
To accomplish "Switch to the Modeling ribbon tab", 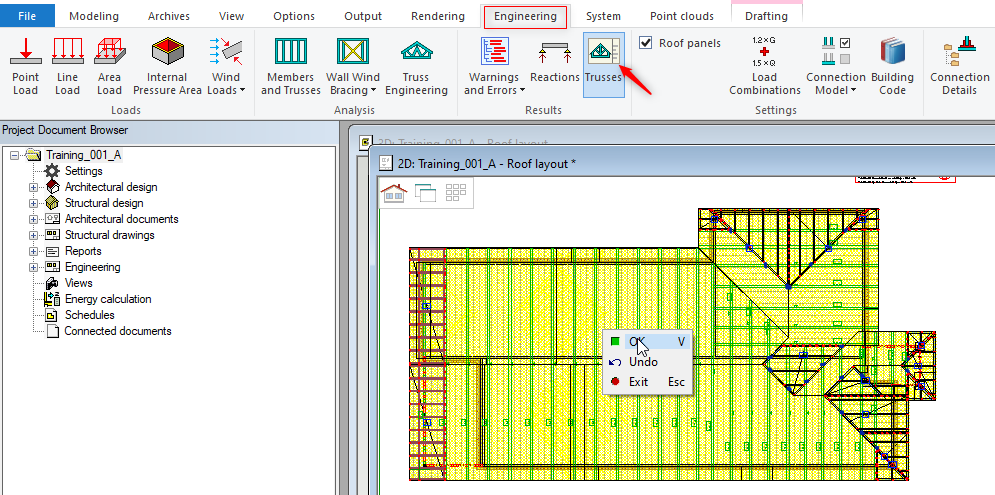I will 94,16.
